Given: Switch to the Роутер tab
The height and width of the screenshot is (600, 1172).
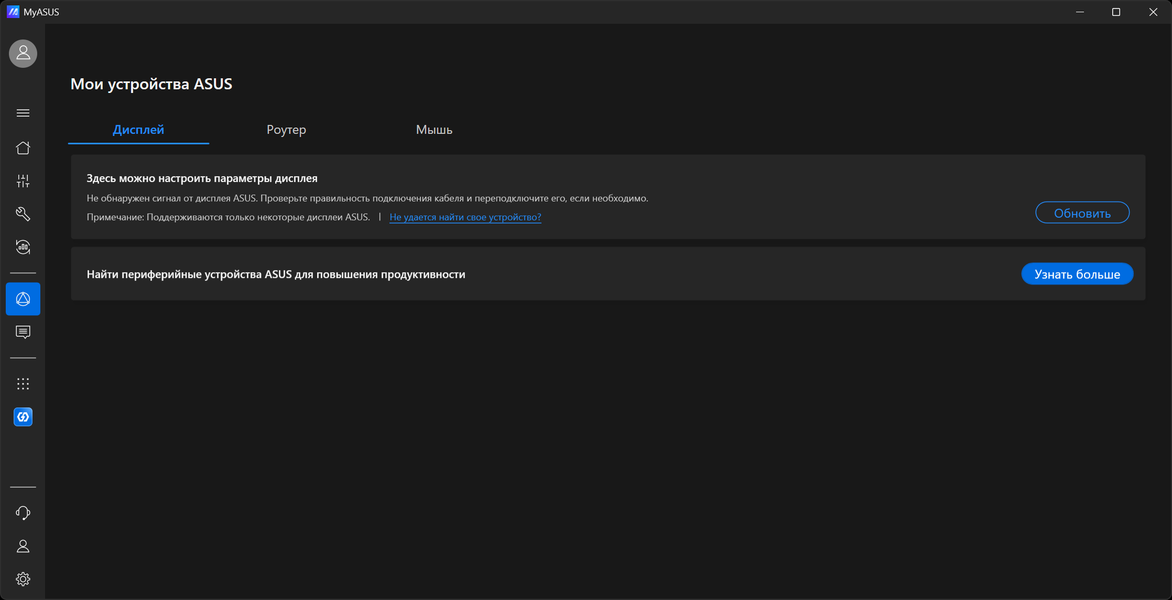Looking at the screenshot, I should pyautogui.click(x=286, y=130).
